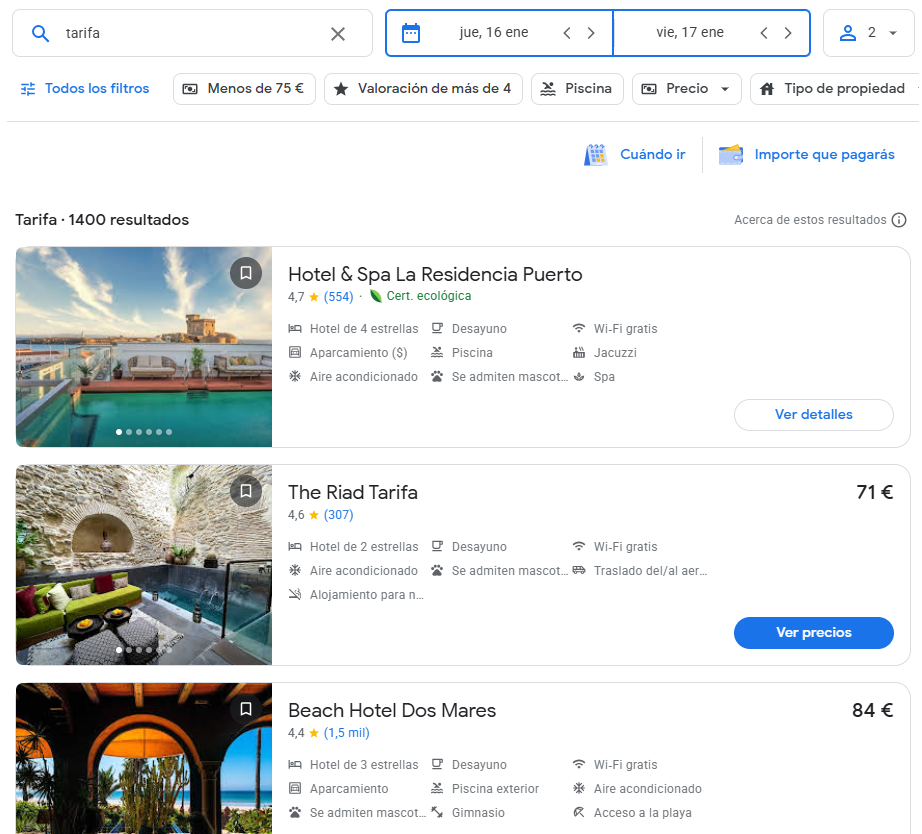Open the (307) reviews link
The image size is (922, 834).
(x=339, y=515)
